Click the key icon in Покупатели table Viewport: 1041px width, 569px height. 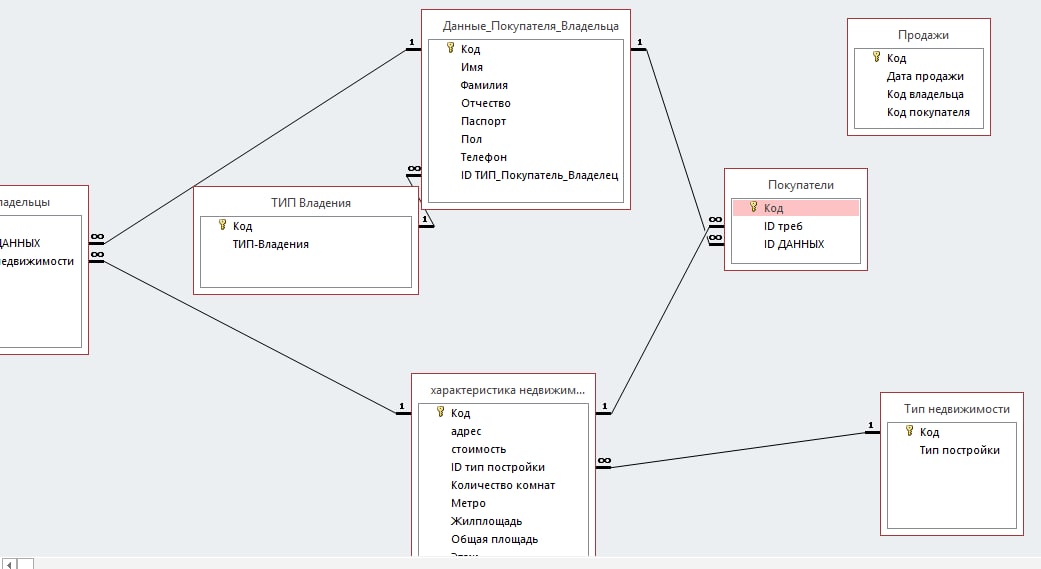point(753,207)
